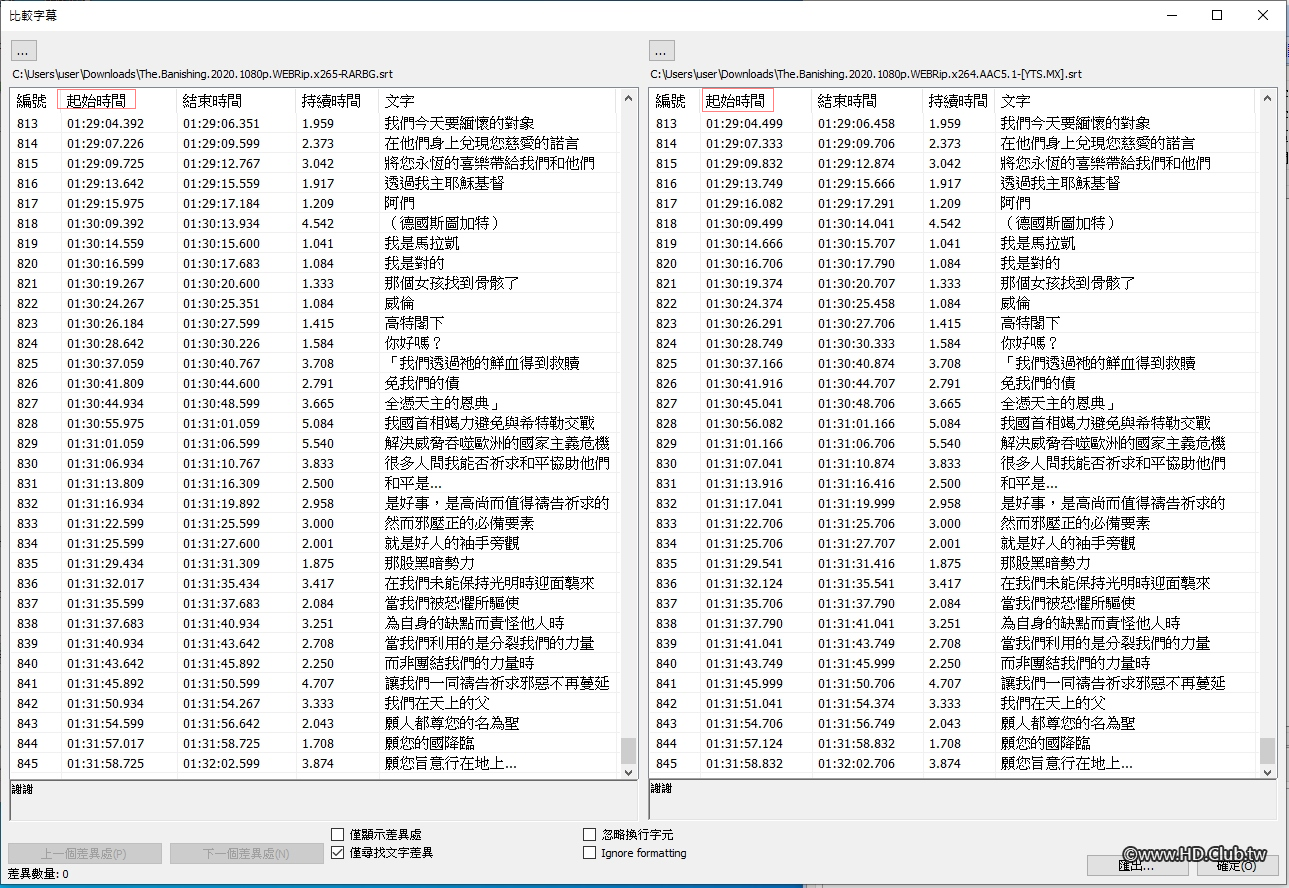Click the up arrow of the right list scrollbar

click(x=1268, y=98)
